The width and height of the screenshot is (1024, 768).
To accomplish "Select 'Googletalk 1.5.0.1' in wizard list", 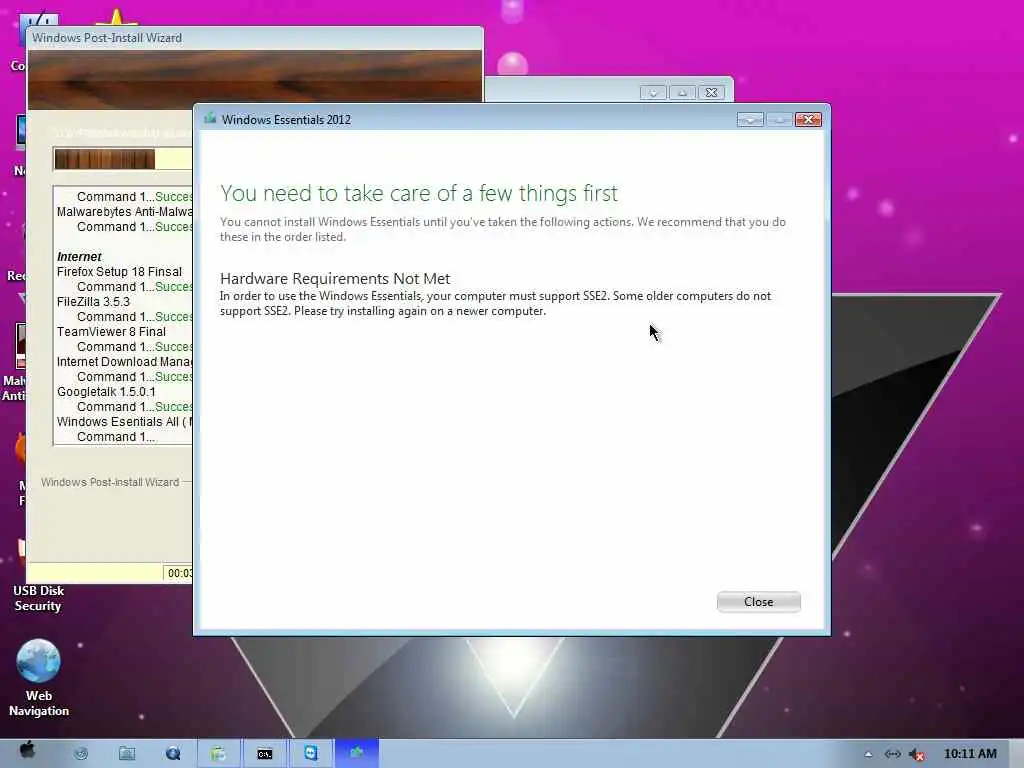I will pos(106,392).
